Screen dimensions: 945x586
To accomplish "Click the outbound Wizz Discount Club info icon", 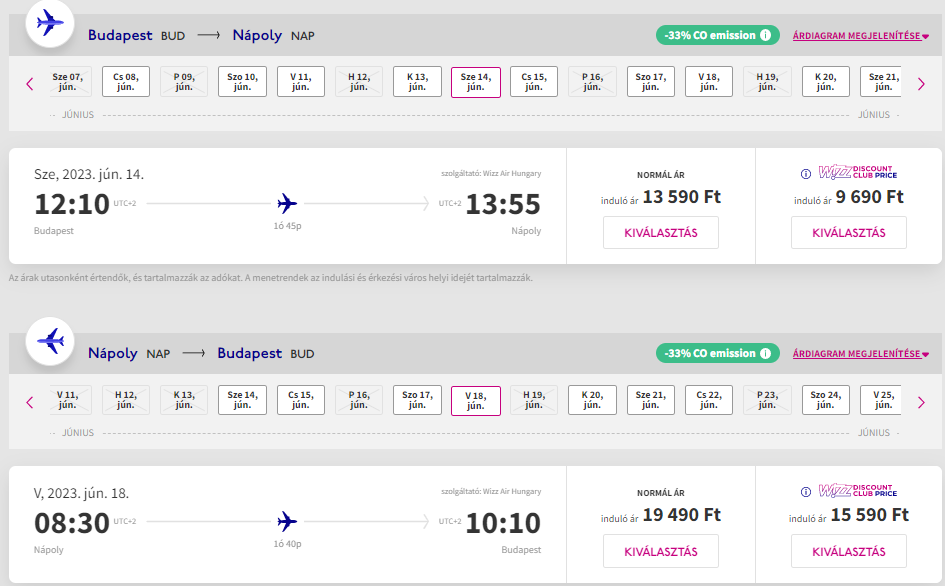I will tap(806, 173).
